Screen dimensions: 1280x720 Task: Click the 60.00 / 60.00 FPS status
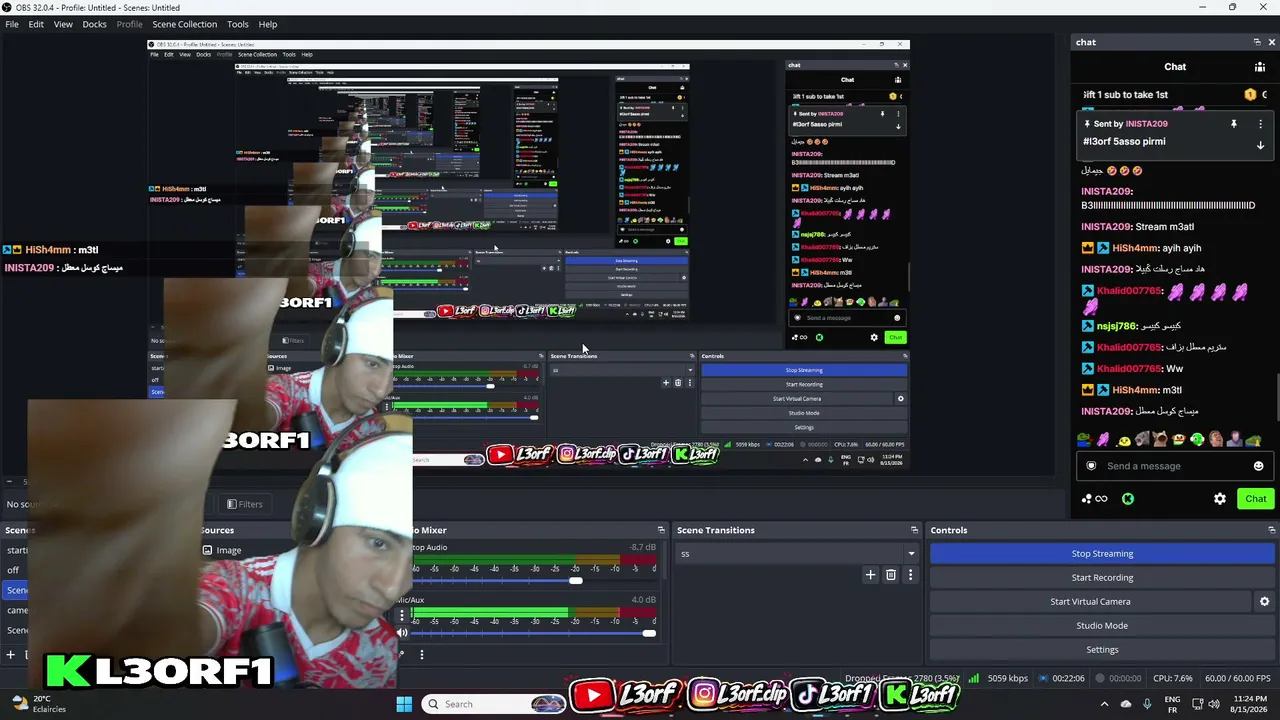1237,678
